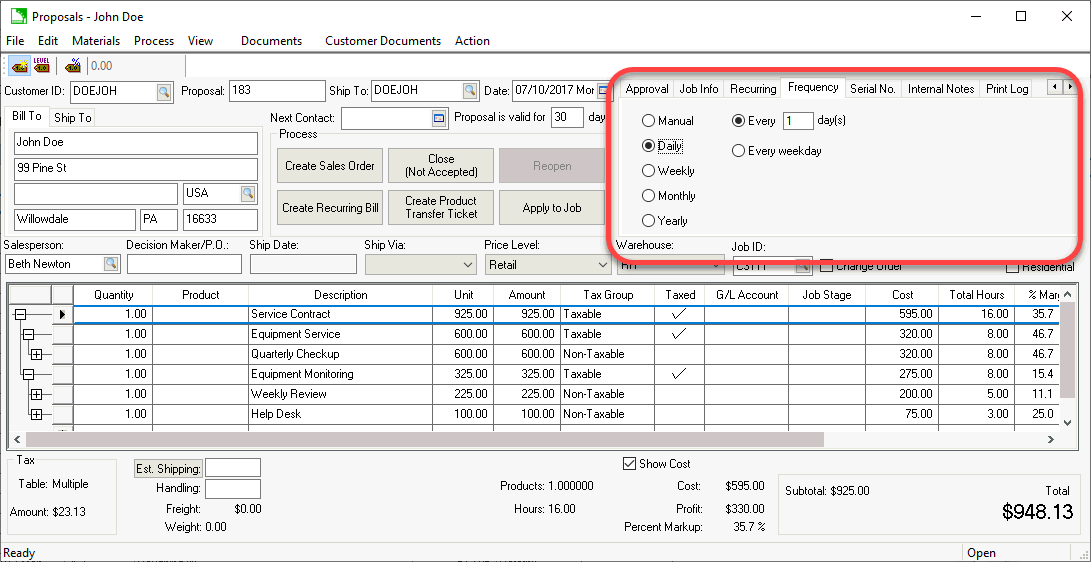Toggle the Show Cost checkbox
Image resolution: width=1091 pixels, height=562 pixels.
(x=629, y=464)
